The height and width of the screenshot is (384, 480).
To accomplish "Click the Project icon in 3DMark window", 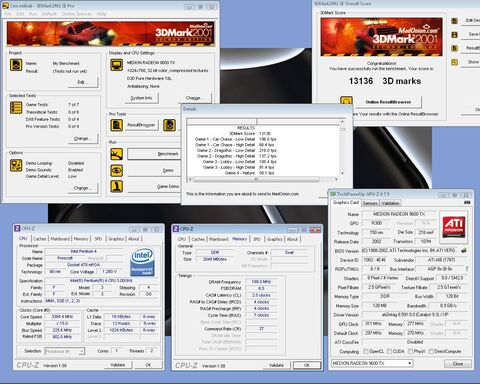I will point(16,65).
